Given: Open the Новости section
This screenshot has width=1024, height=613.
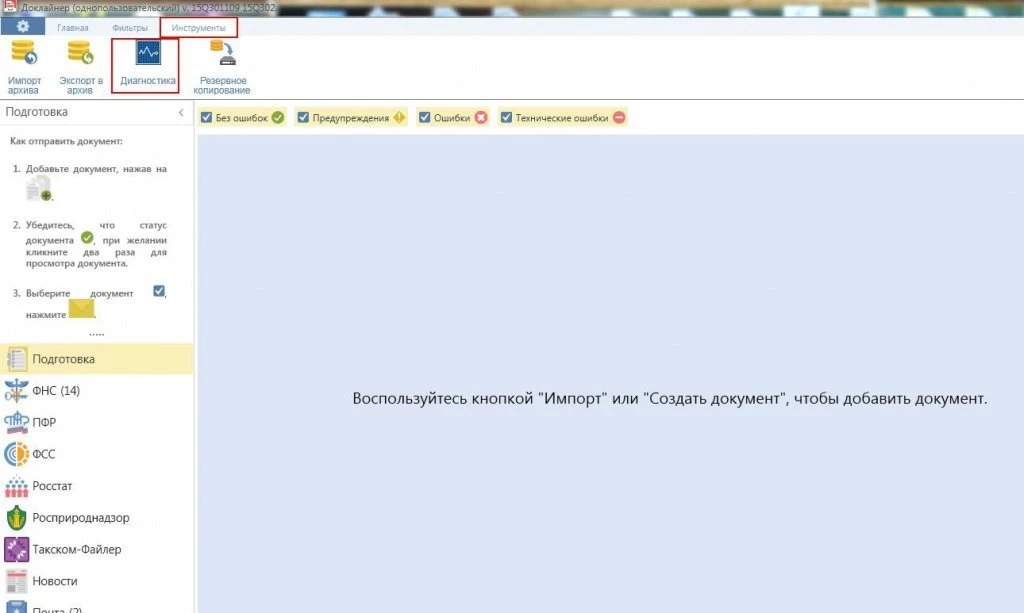Looking at the screenshot, I should click(x=54, y=581).
